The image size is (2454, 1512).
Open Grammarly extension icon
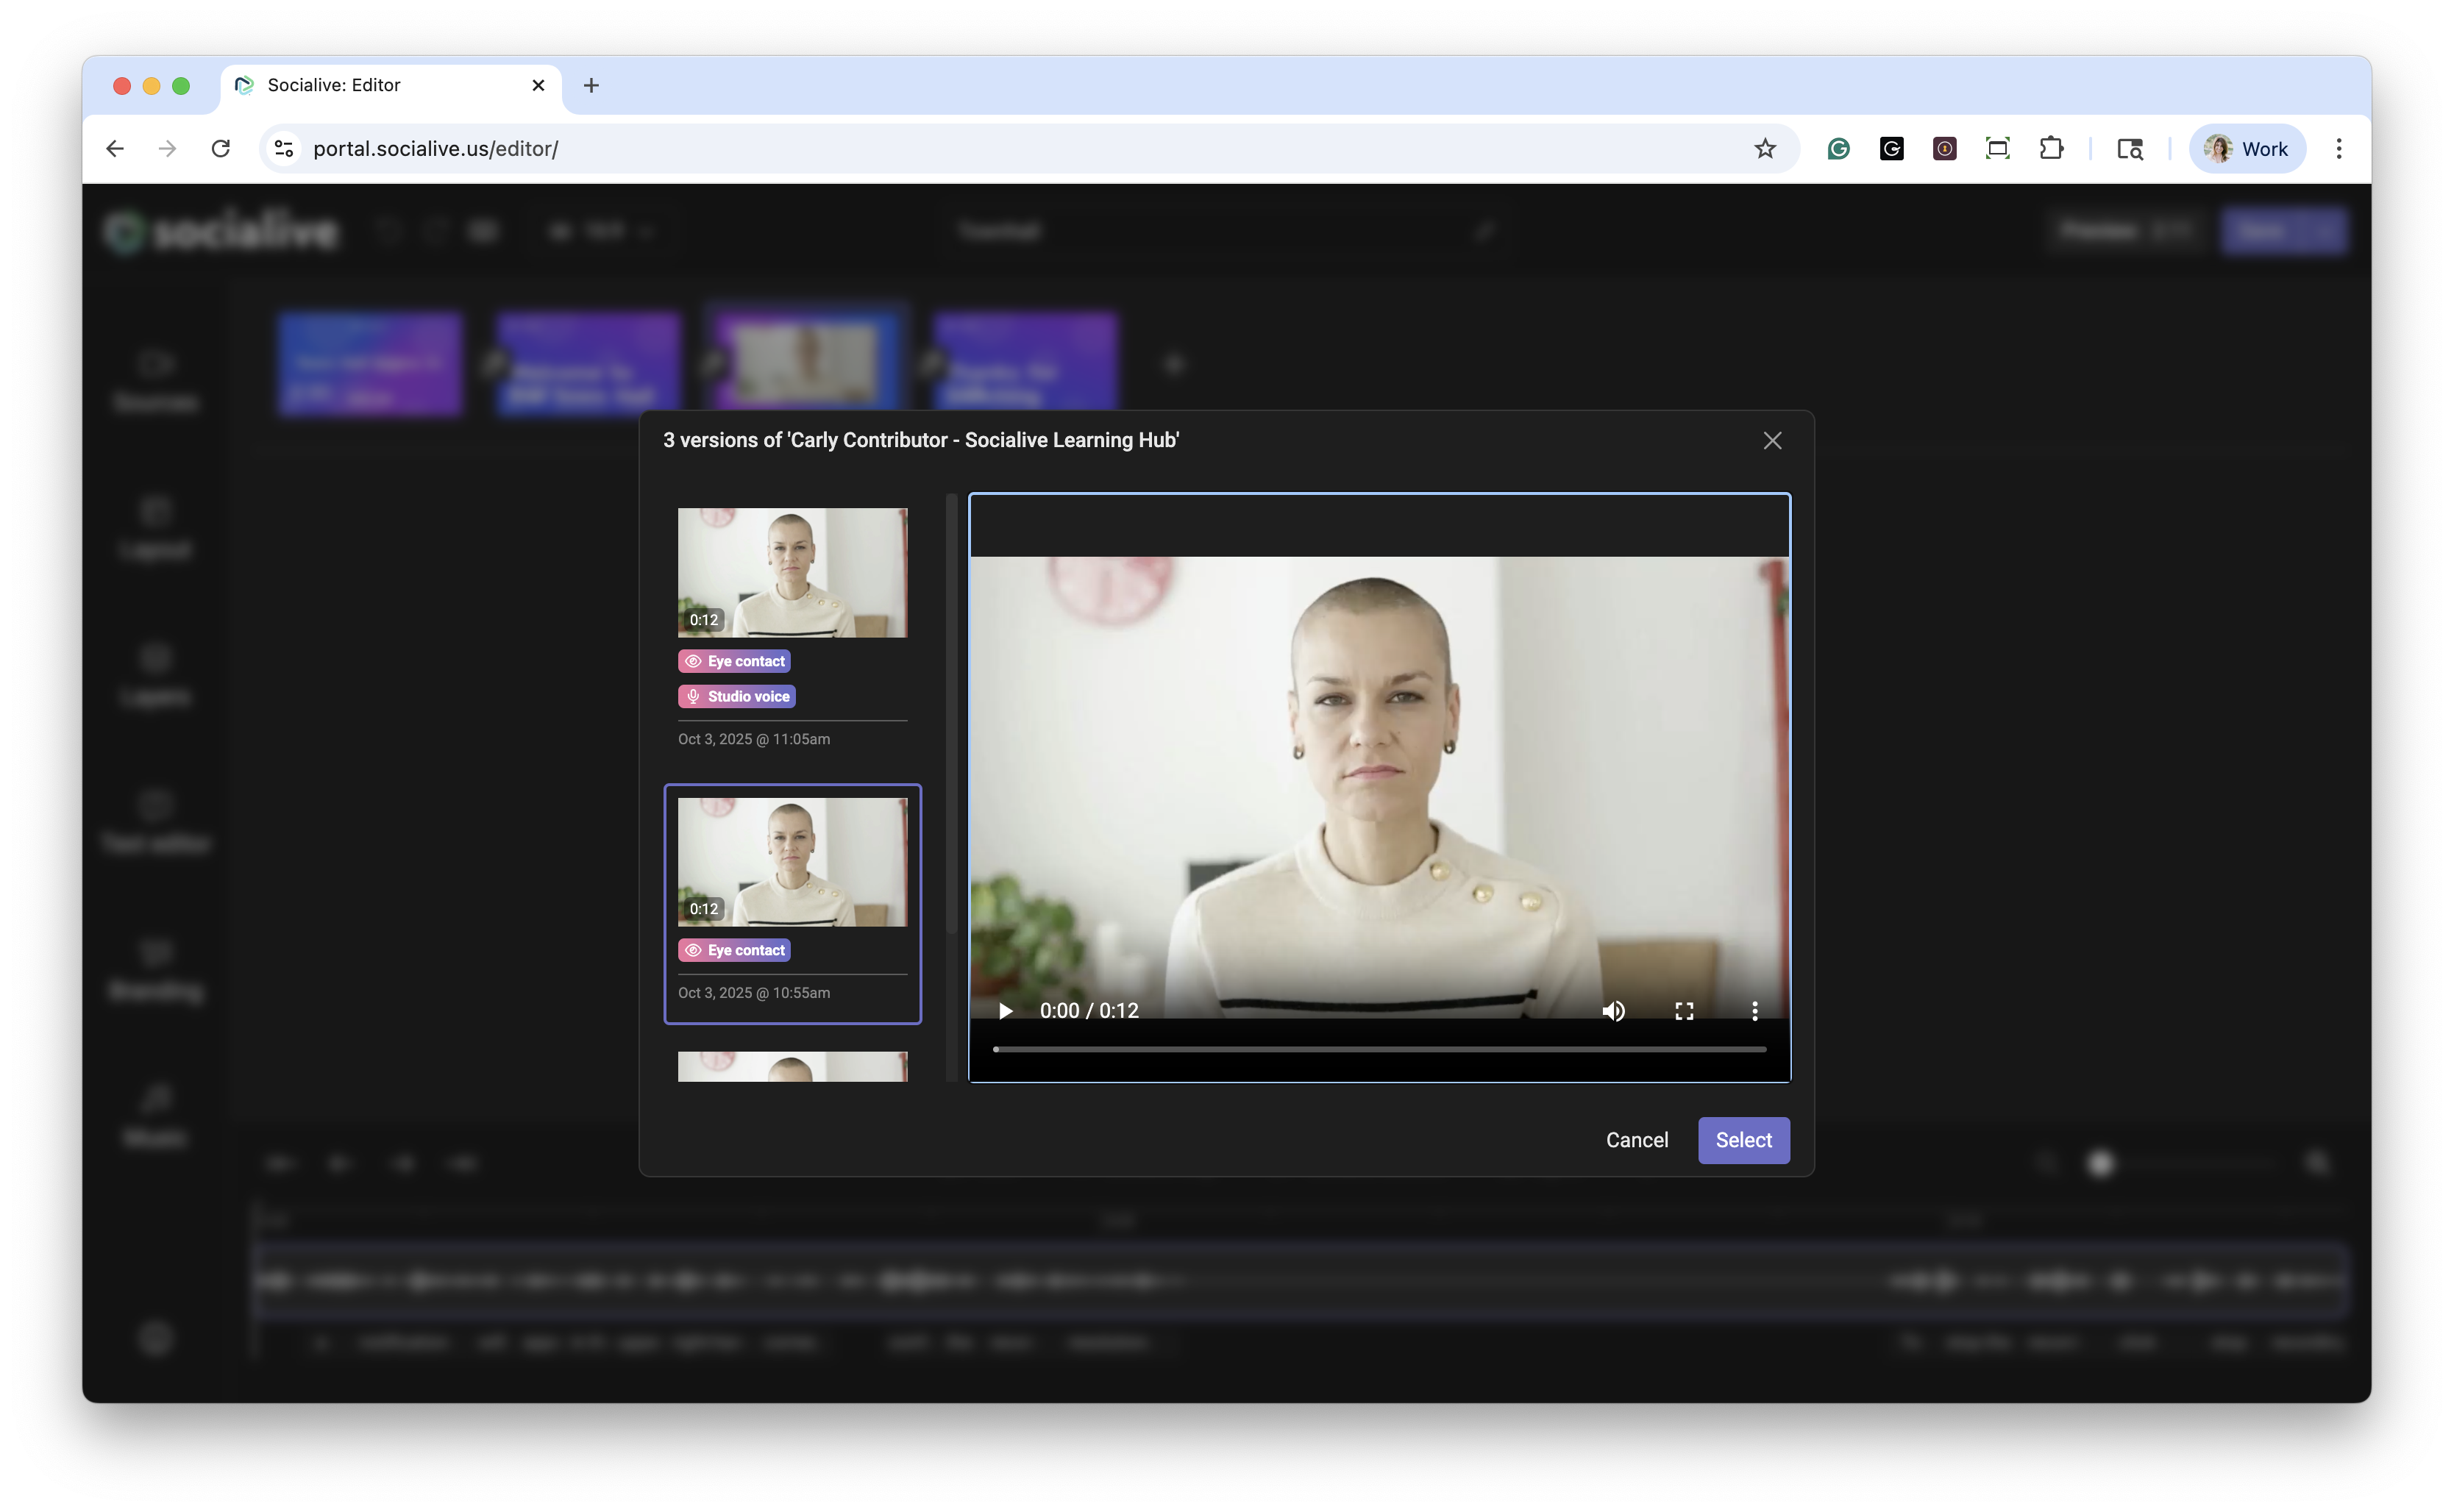point(1838,149)
